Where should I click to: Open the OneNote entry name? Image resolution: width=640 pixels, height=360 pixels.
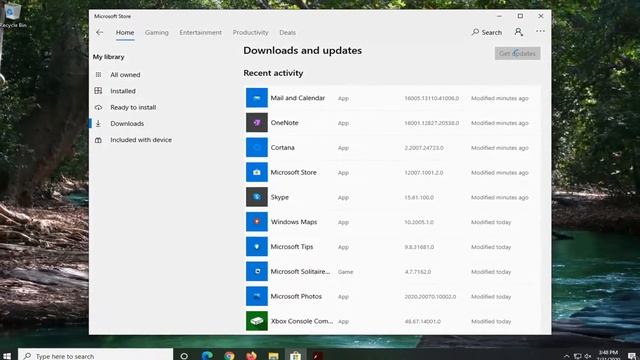[284, 122]
